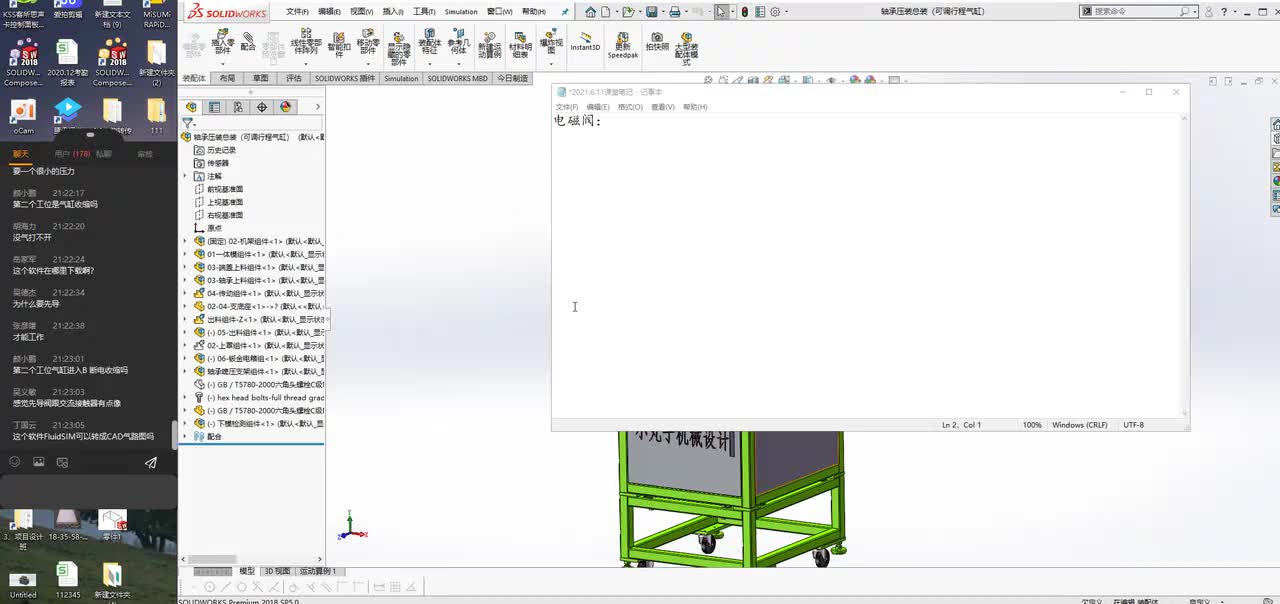The width and height of the screenshot is (1280, 604).
Task: Click the chat panel vertical scrollbar
Action: [175, 433]
